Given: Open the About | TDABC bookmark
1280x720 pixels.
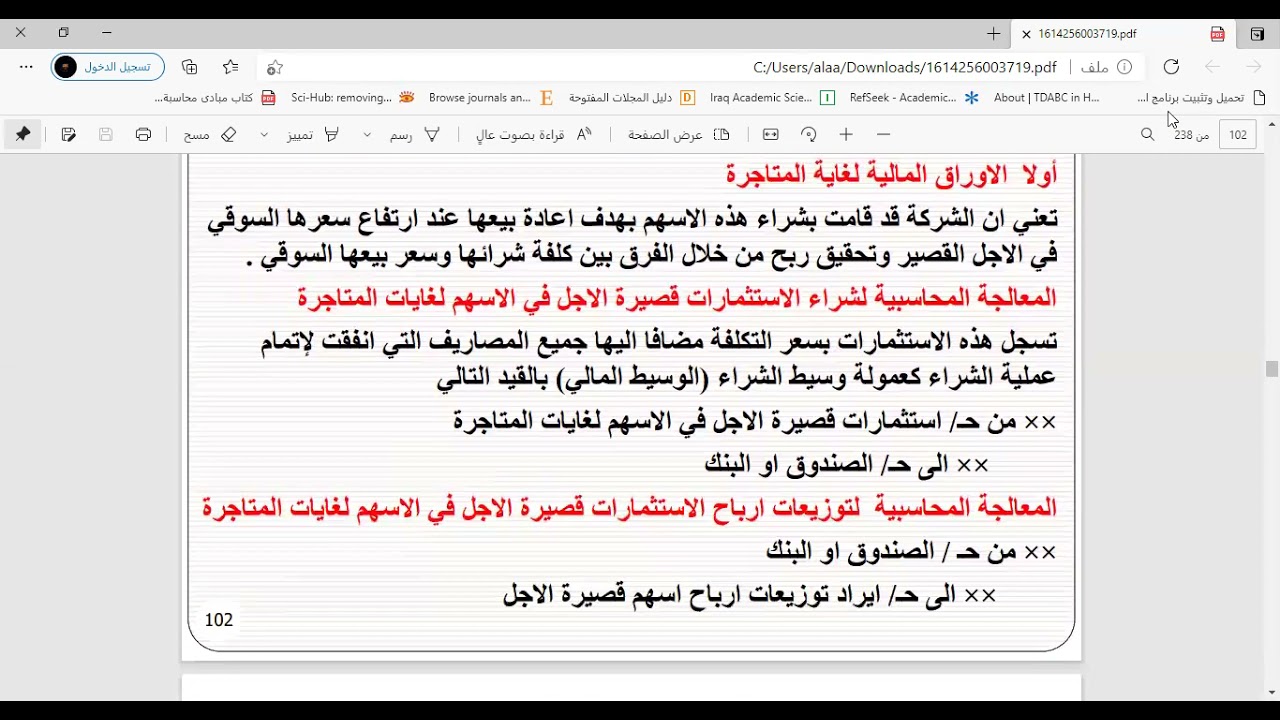Looking at the screenshot, I should pos(1046,98).
